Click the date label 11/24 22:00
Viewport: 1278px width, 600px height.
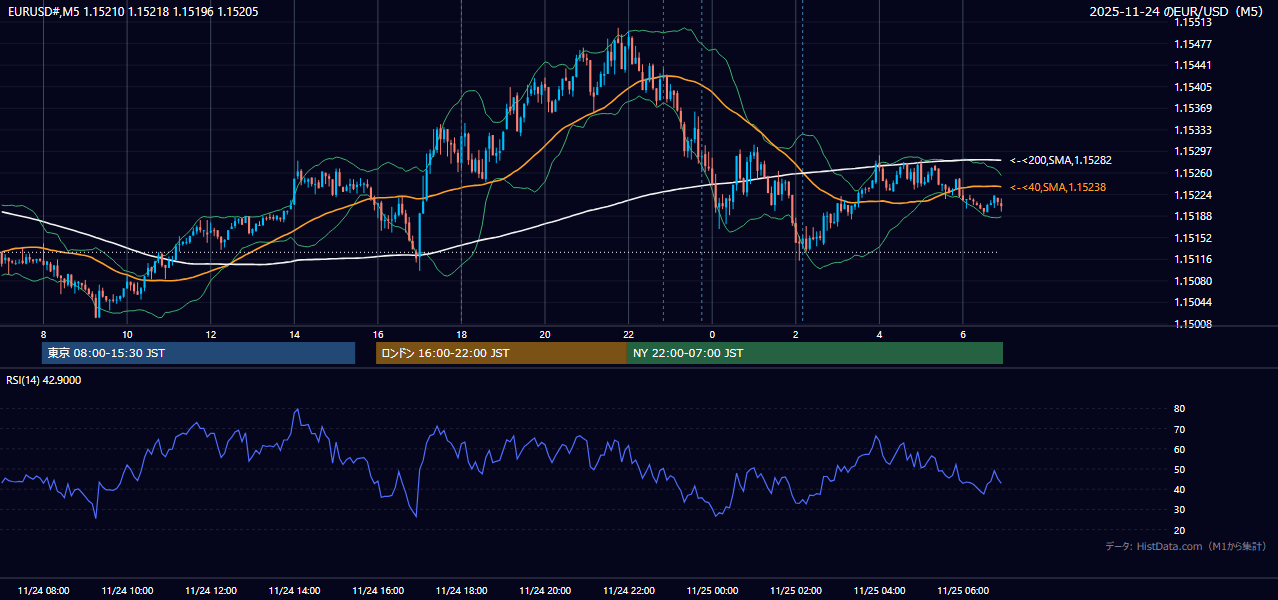628,591
